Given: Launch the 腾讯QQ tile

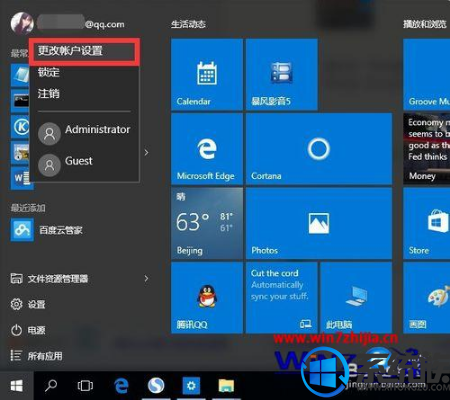Looking at the screenshot, I should (x=207, y=298).
